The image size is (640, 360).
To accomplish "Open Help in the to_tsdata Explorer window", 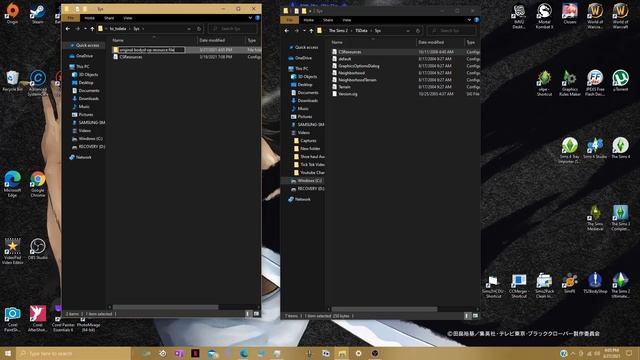I will [x=257, y=18].
